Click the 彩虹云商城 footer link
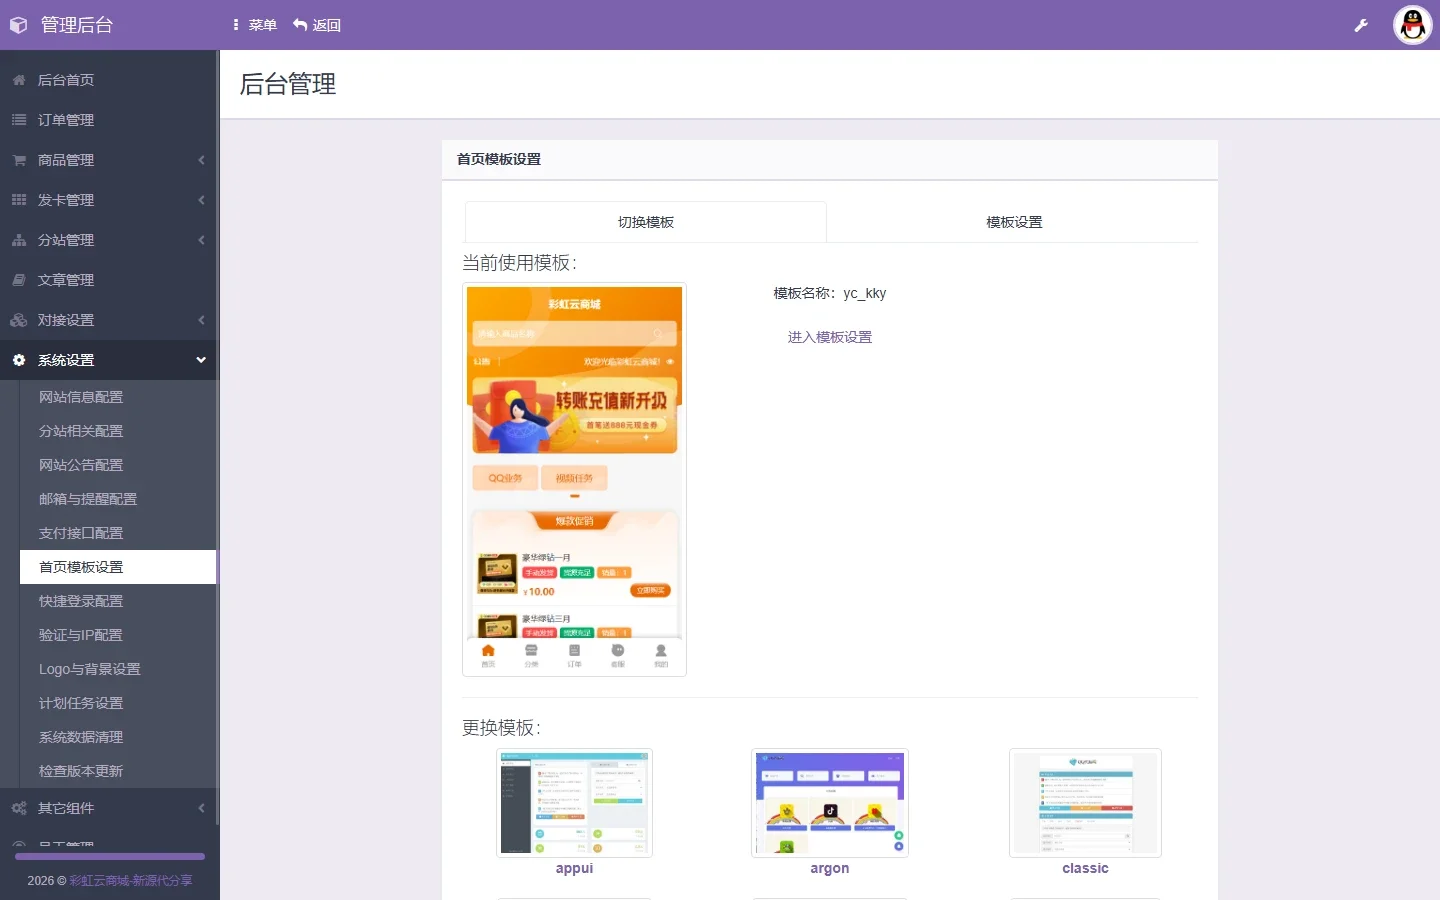This screenshot has height=900, width=1440. coord(131,881)
